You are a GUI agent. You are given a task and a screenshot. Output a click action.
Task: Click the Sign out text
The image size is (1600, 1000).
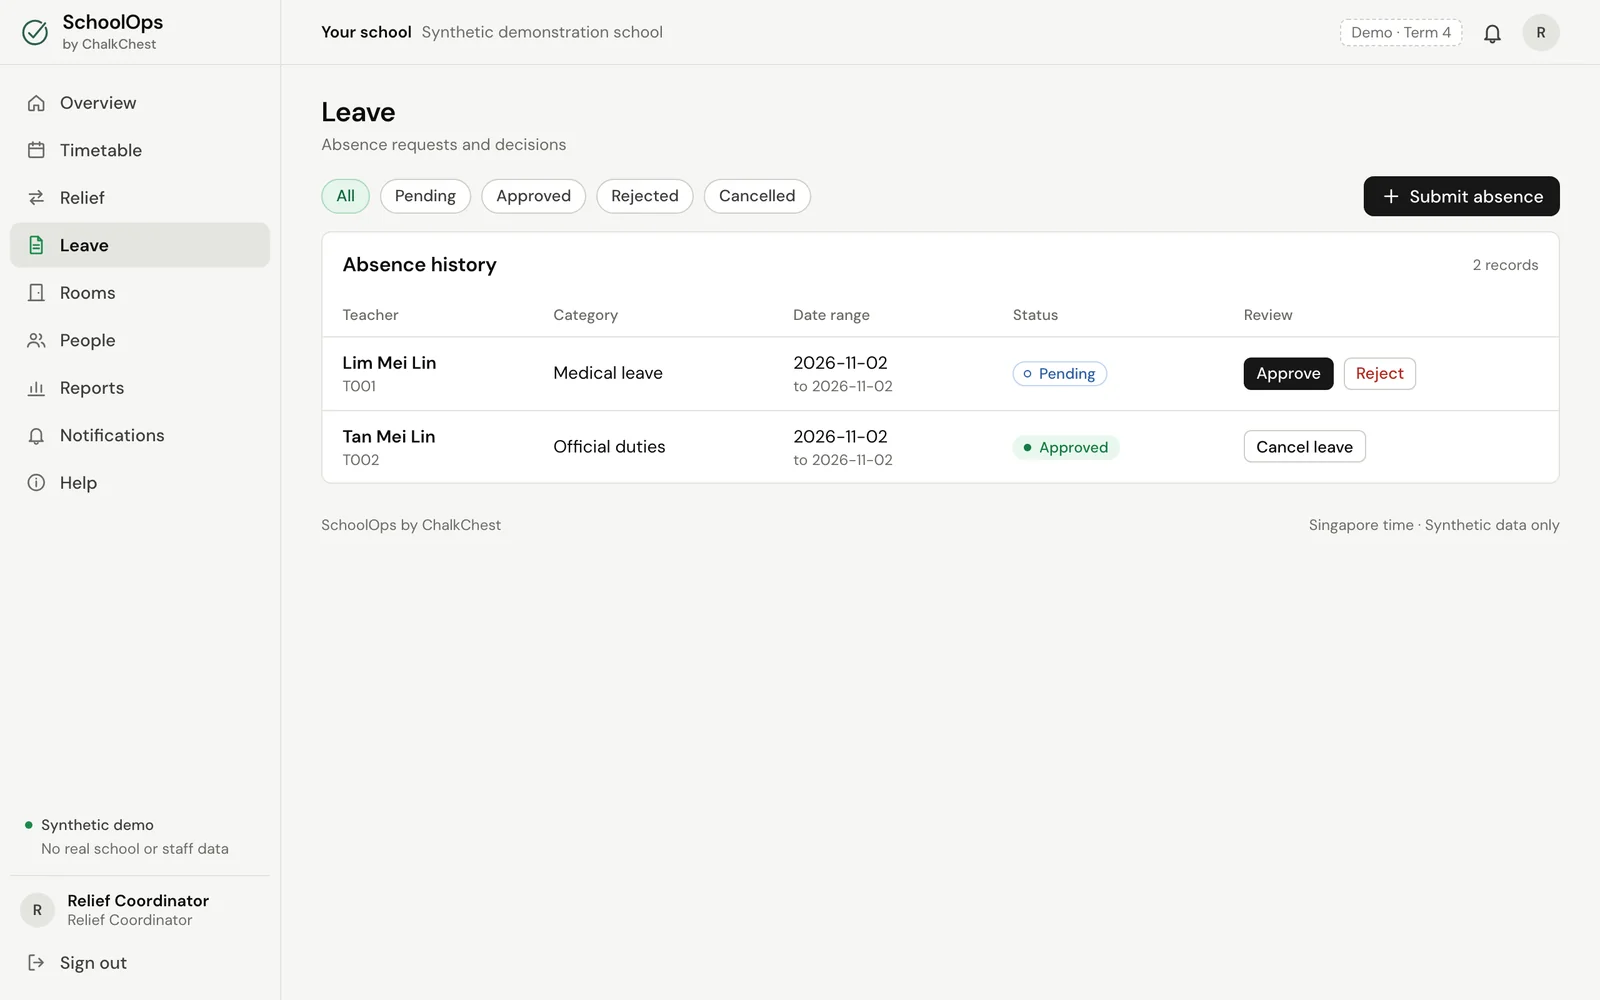pos(93,963)
